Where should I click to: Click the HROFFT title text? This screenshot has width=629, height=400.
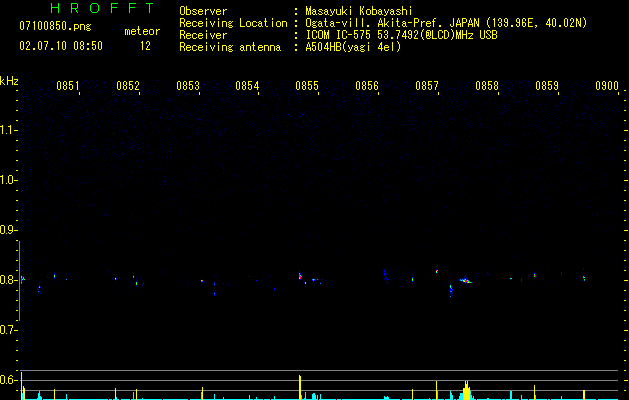click(x=103, y=8)
